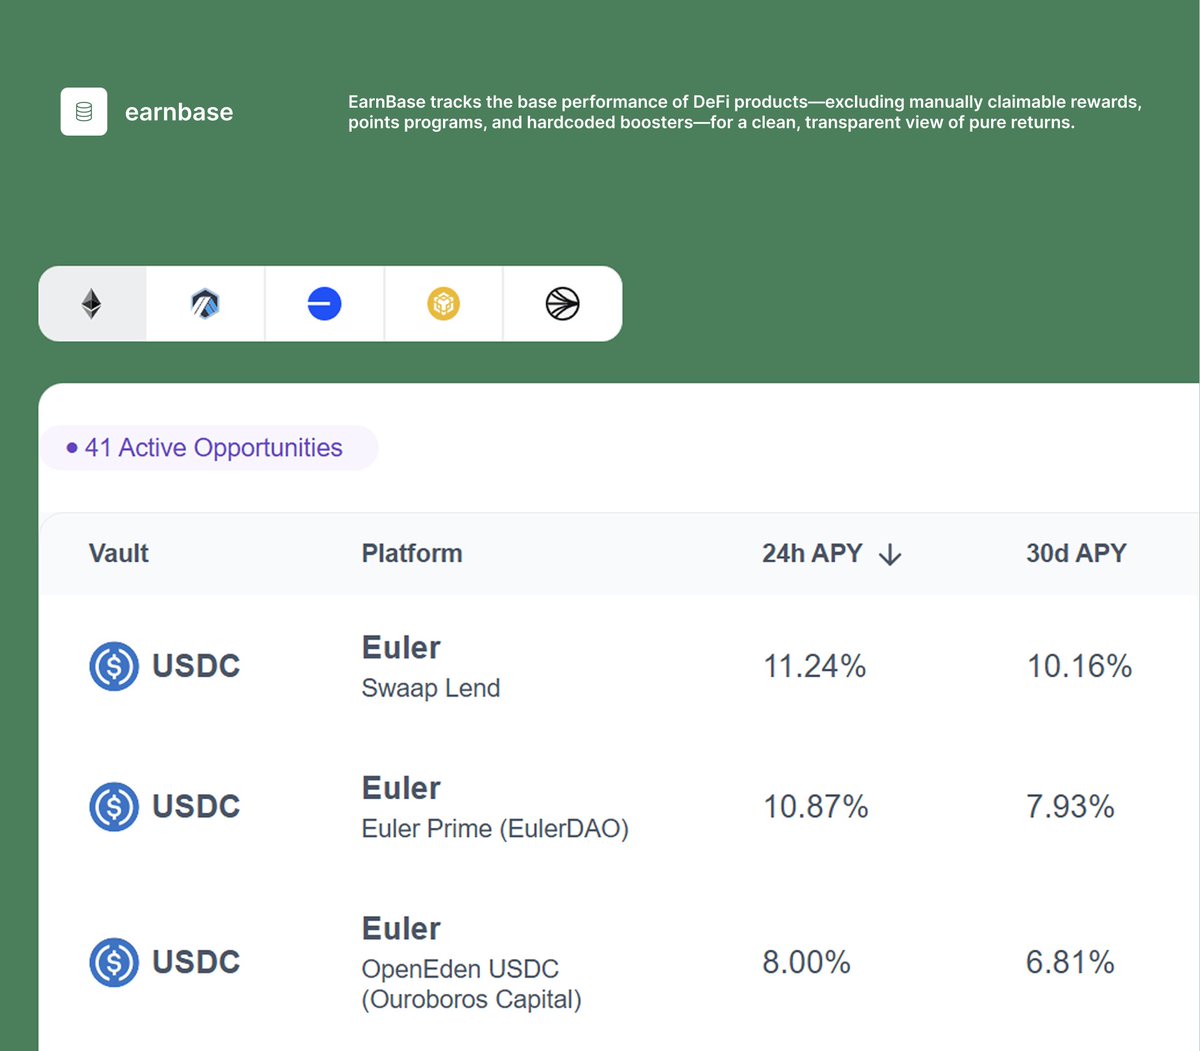Sort by the 24h APY column header

pos(812,553)
